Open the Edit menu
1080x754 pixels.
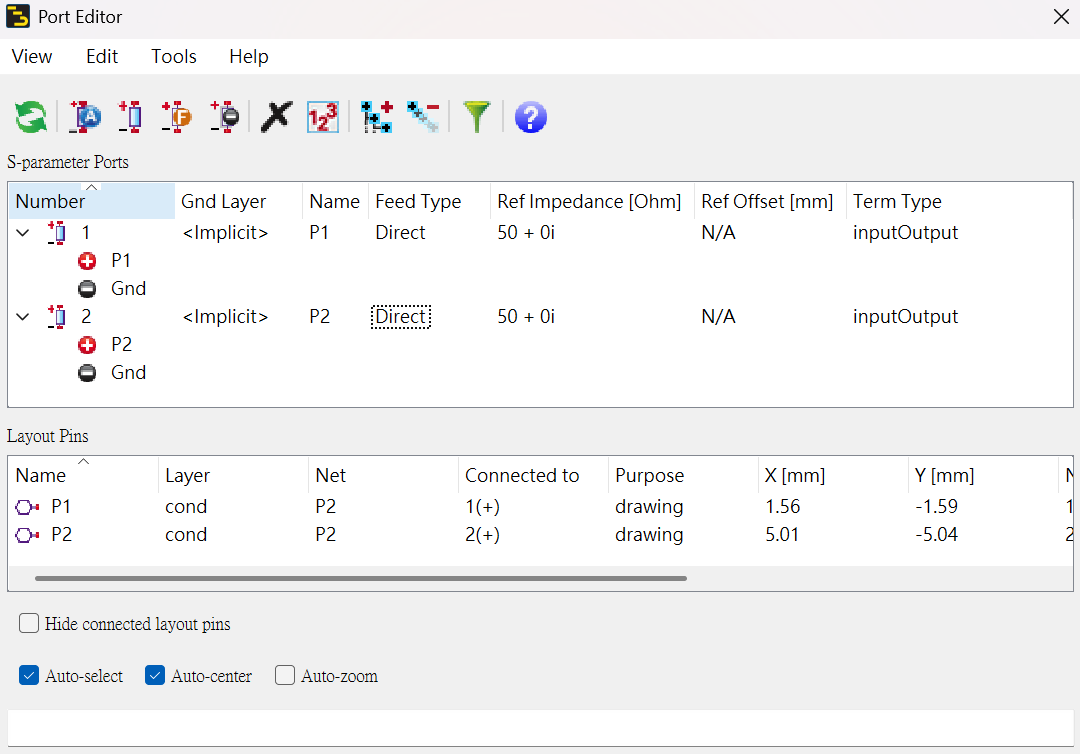click(x=102, y=56)
